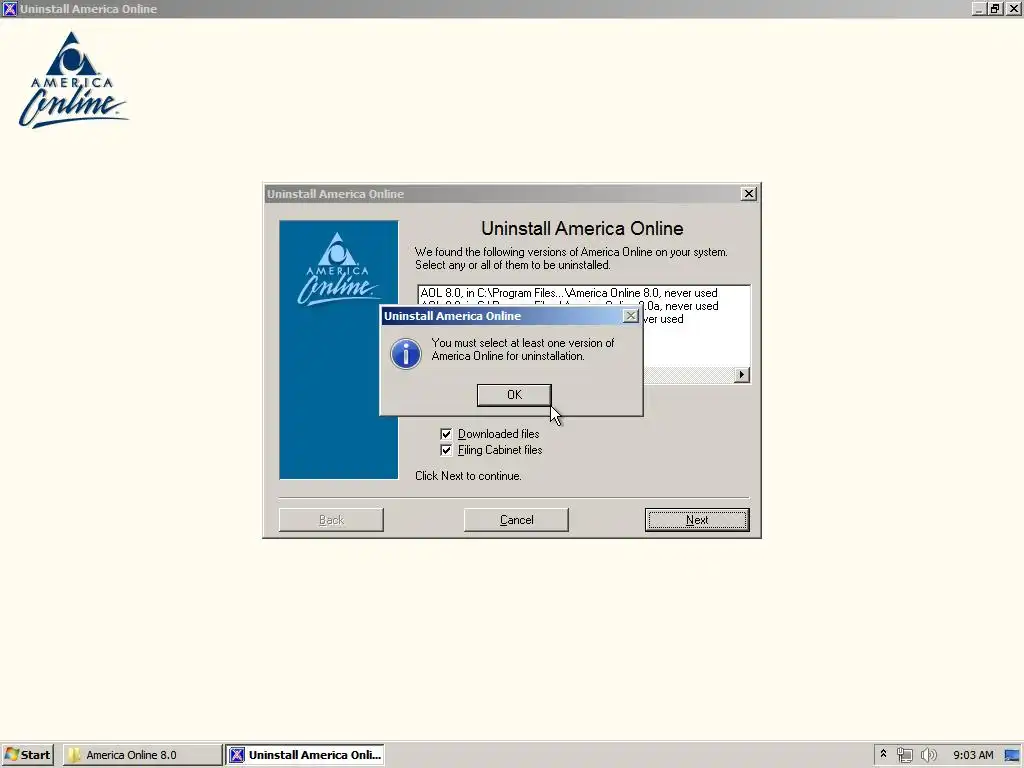
Task: Click 'Click Next to continue.' text
Action: 468,475
